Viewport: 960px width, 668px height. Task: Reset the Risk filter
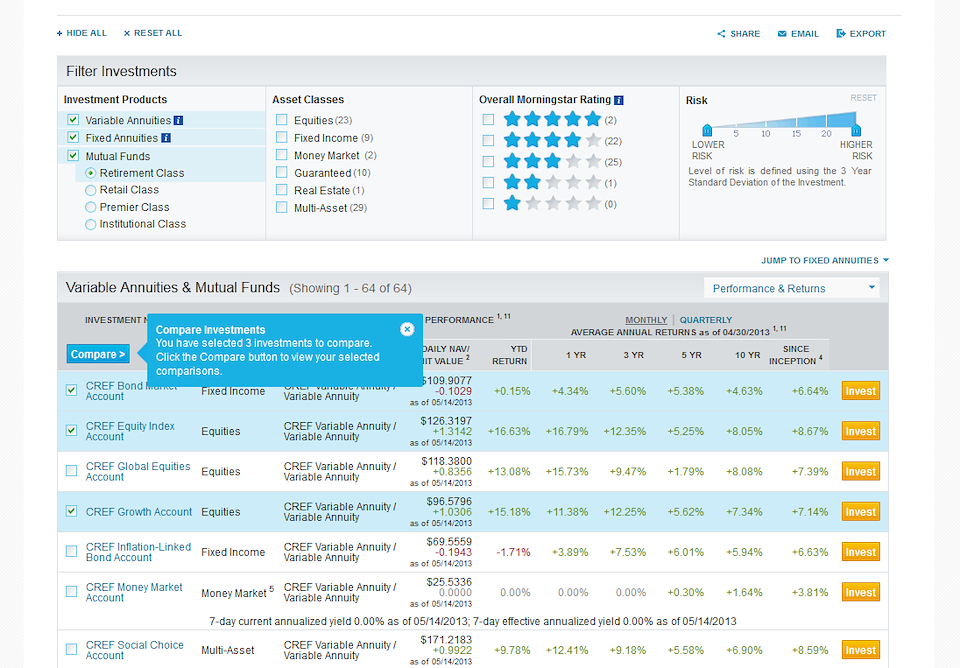(863, 98)
